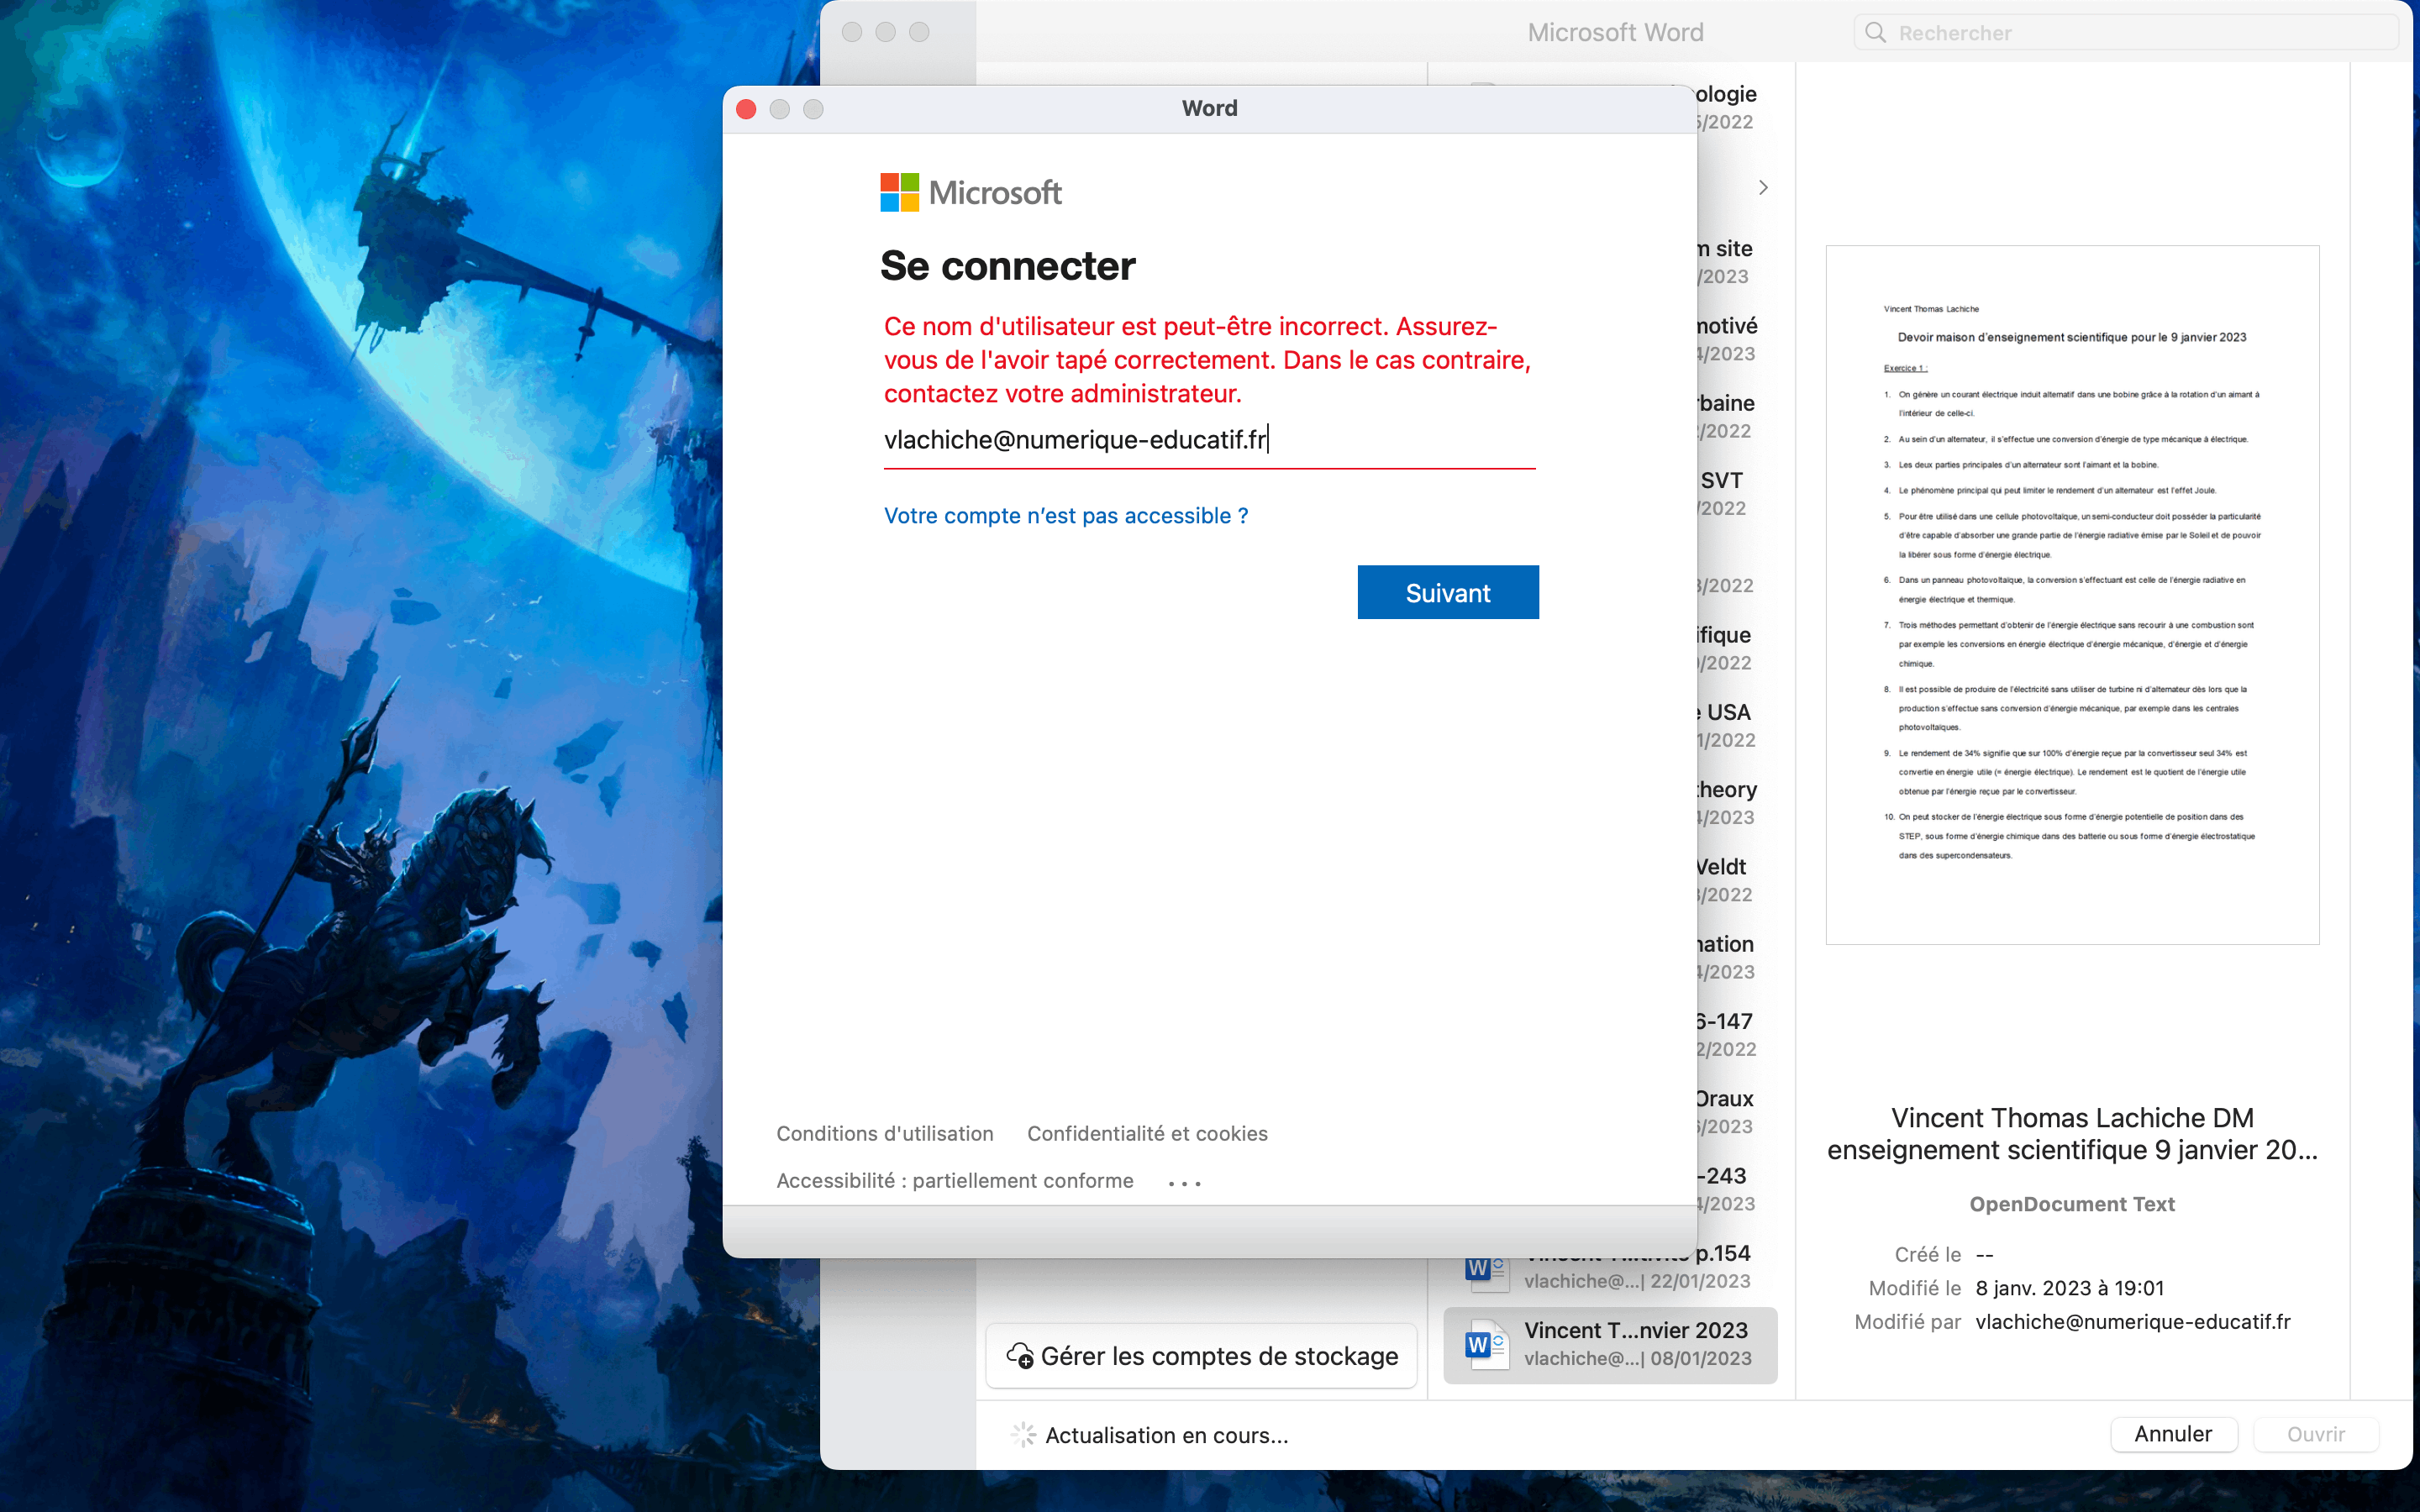This screenshot has height=1512, width=2420.
Task: Click the modified date '8 janv. 2023 à 19:01'
Action: coord(2070,1288)
